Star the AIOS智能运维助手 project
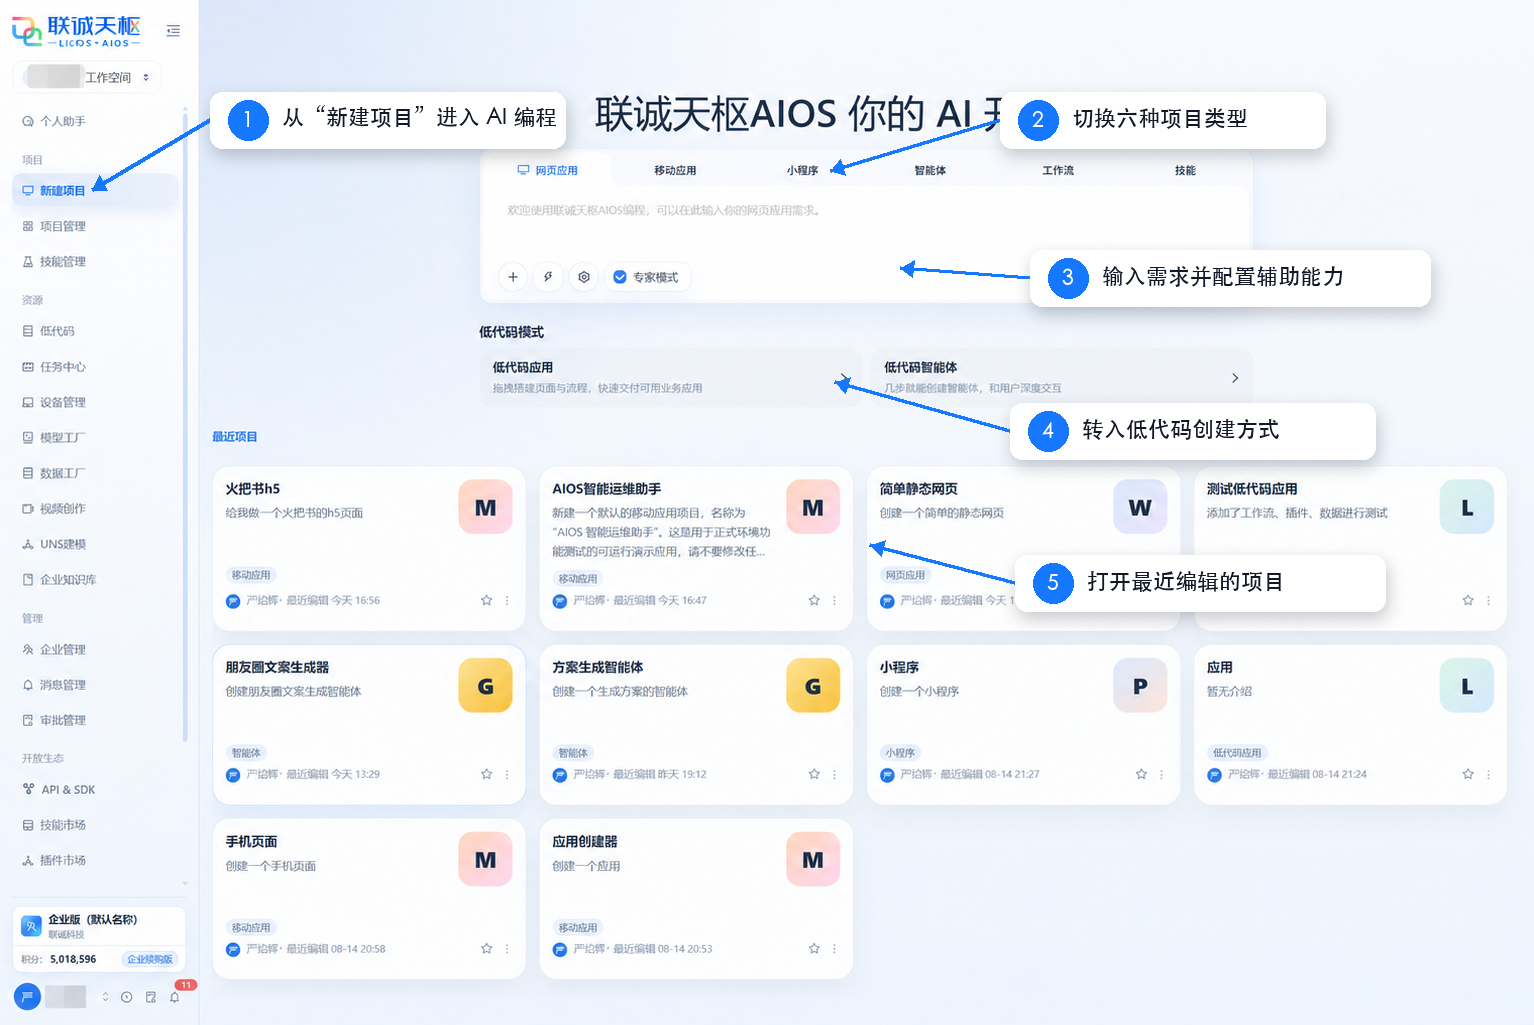Viewport: 1534px width, 1025px height. (814, 600)
